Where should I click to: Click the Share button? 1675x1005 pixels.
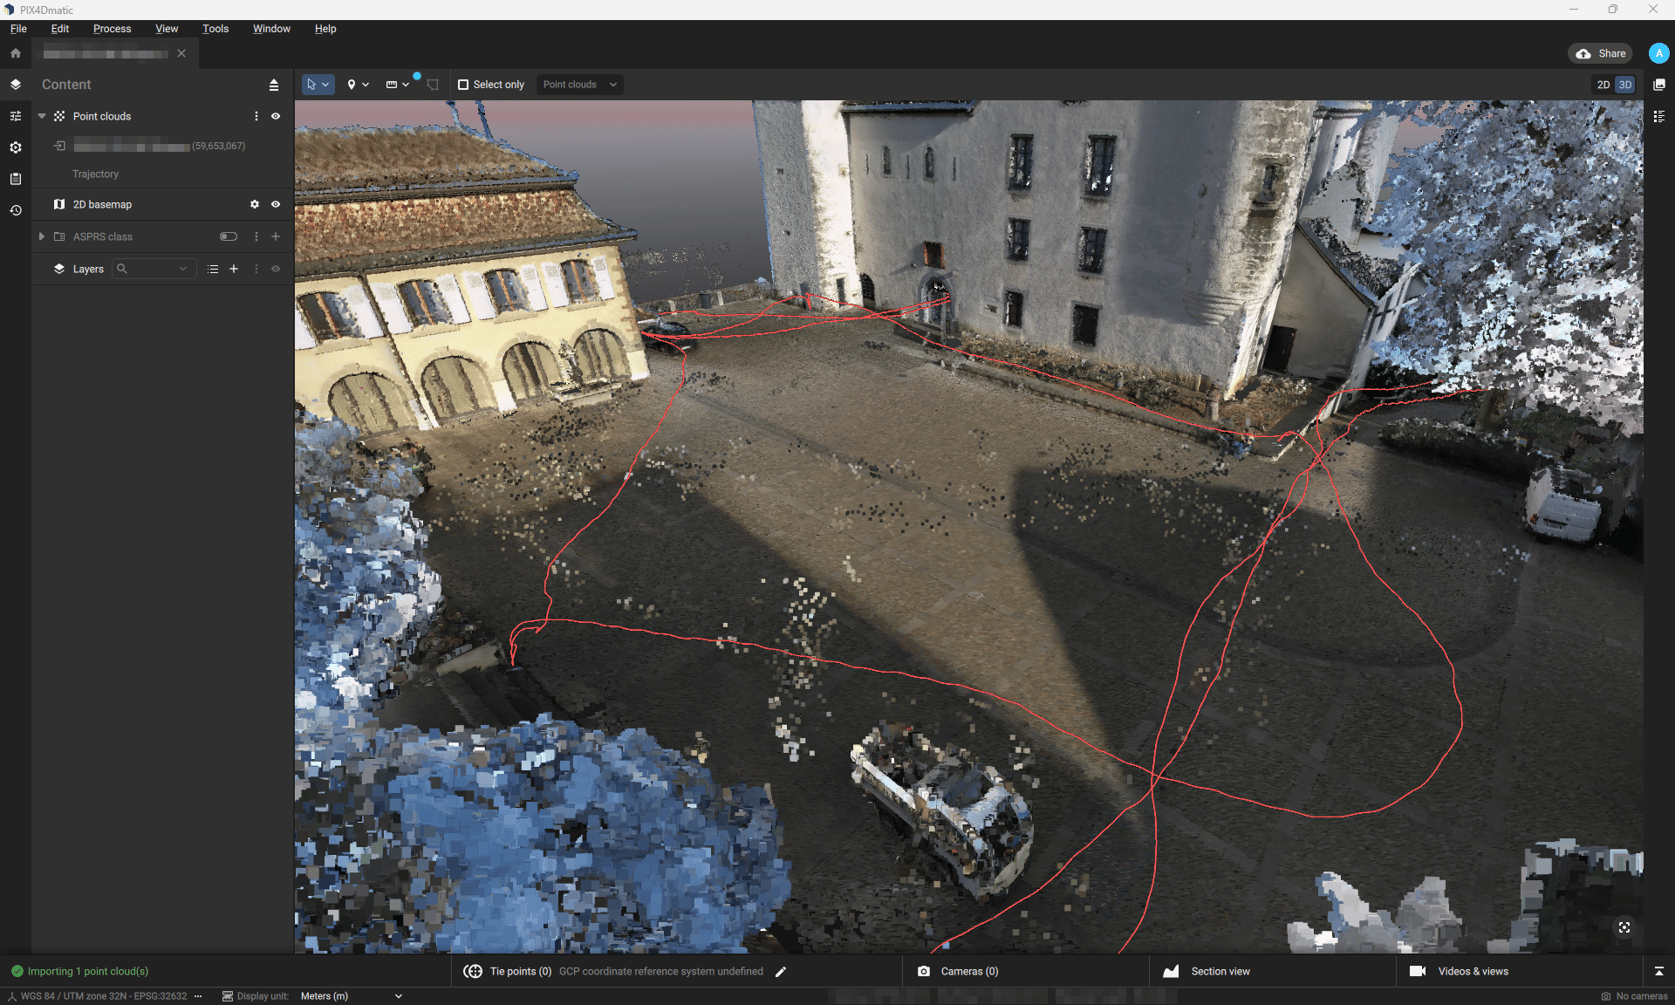pos(1599,53)
